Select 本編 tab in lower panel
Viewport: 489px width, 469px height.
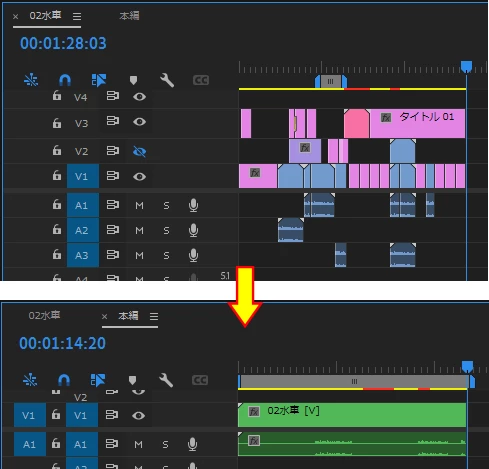click(128, 316)
